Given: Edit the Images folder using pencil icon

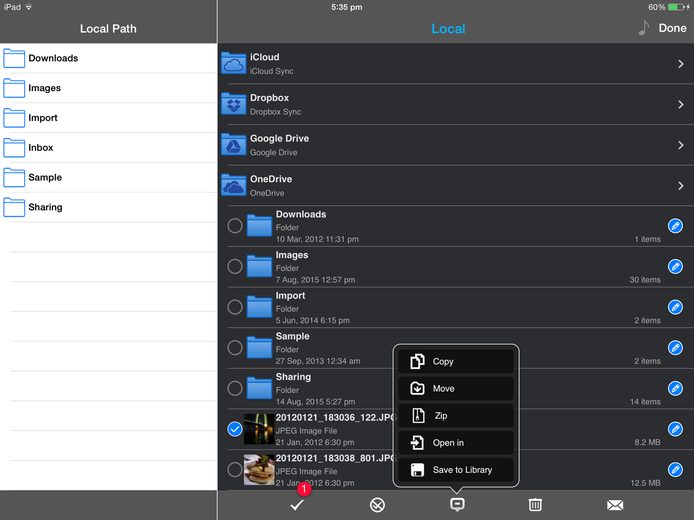Looking at the screenshot, I should pyautogui.click(x=675, y=266).
